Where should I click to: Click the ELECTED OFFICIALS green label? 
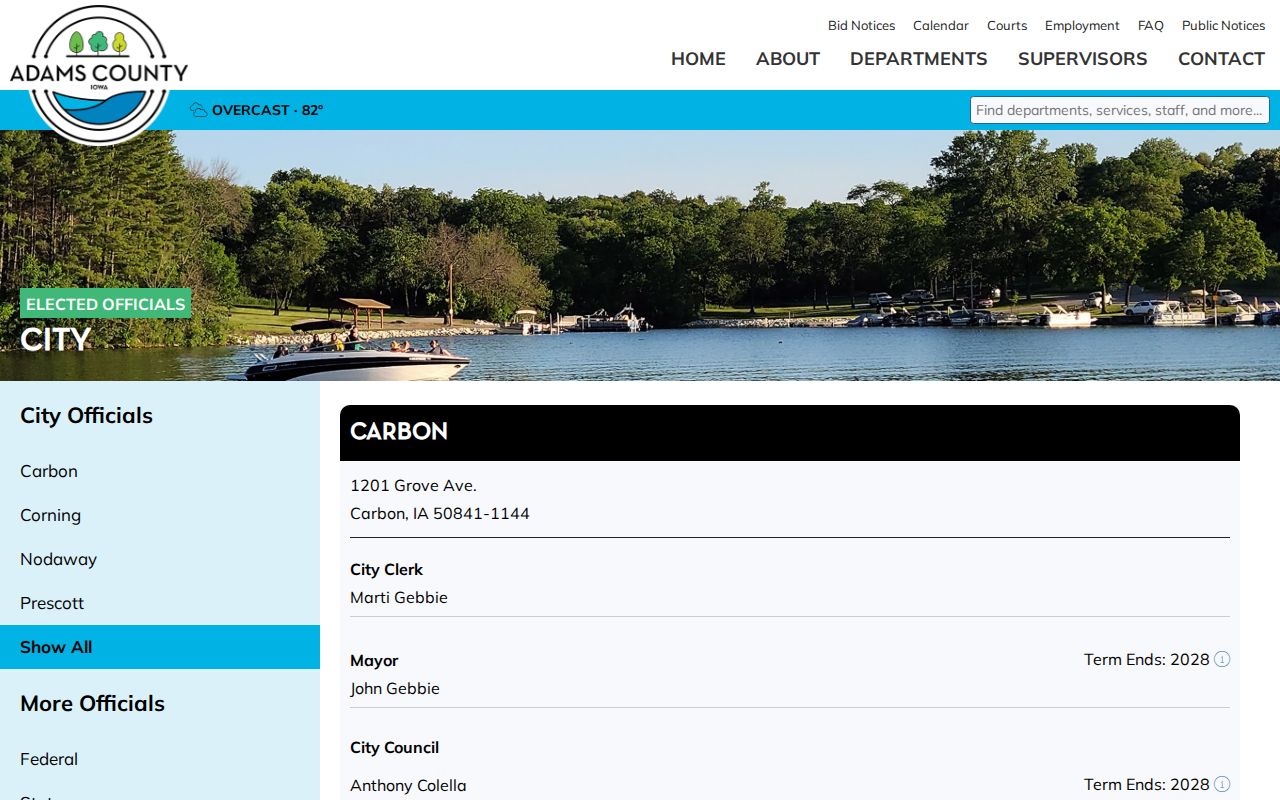(x=106, y=304)
